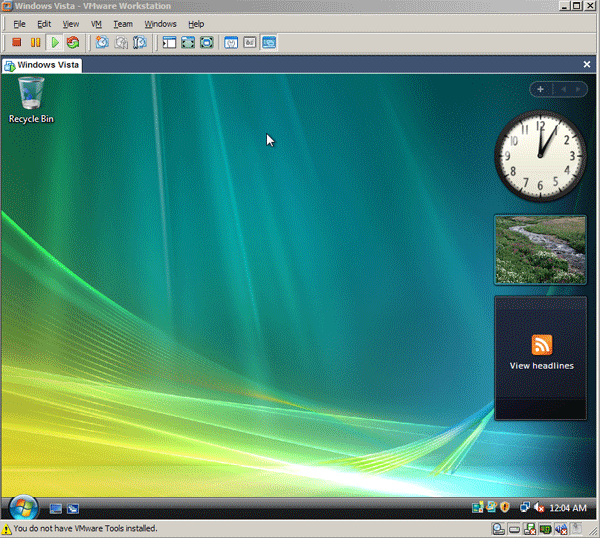
Task: Click the sidebar next gadgets arrow
Action: coord(578,89)
